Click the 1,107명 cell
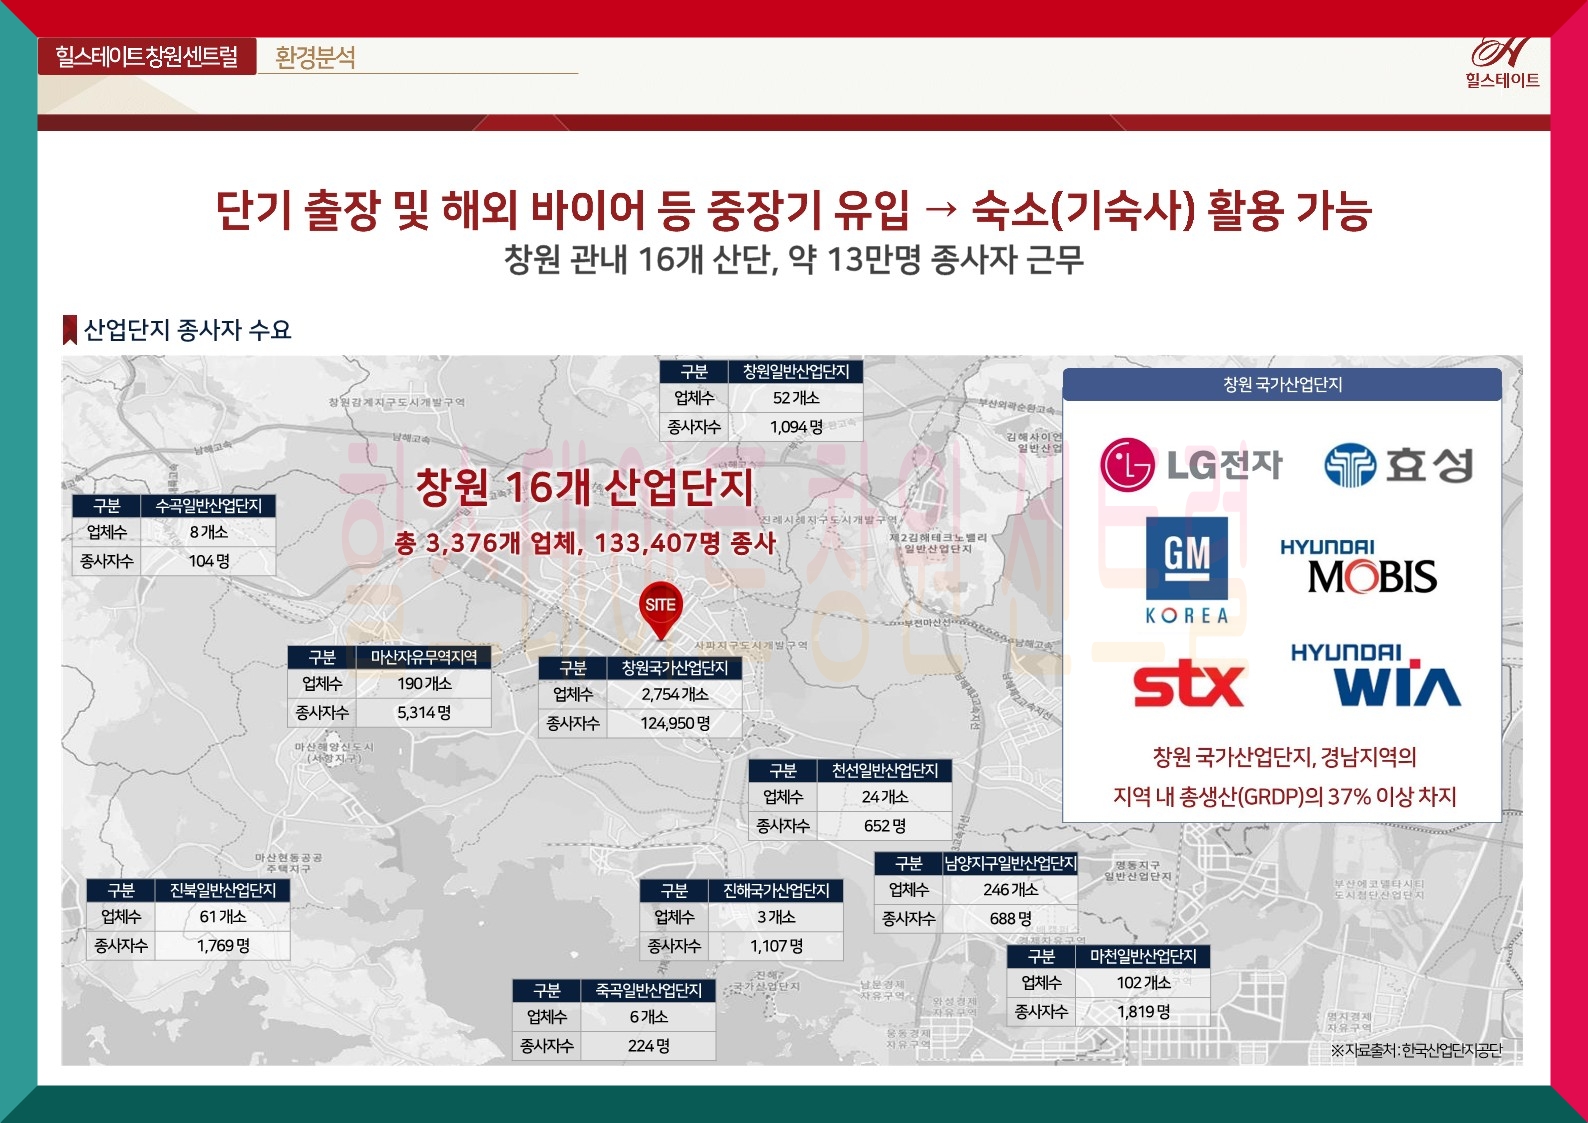Viewport: 1588px width, 1123px height. (776, 946)
